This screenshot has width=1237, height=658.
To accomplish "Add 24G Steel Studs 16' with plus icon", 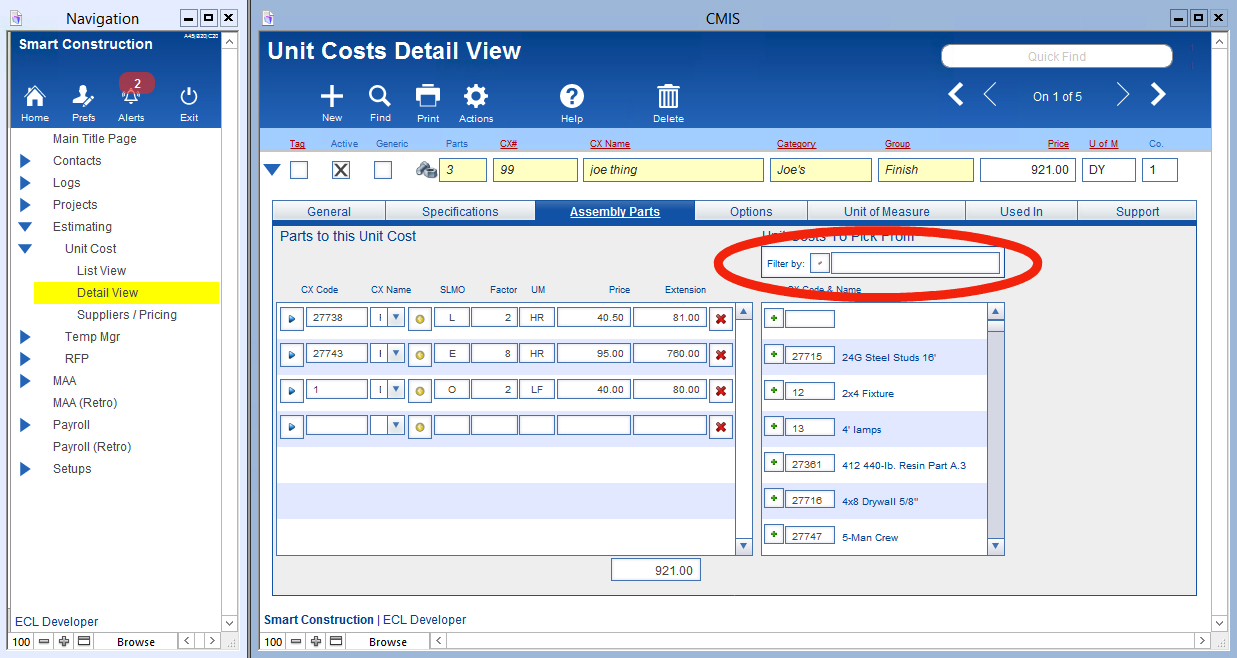I will 773,355.
